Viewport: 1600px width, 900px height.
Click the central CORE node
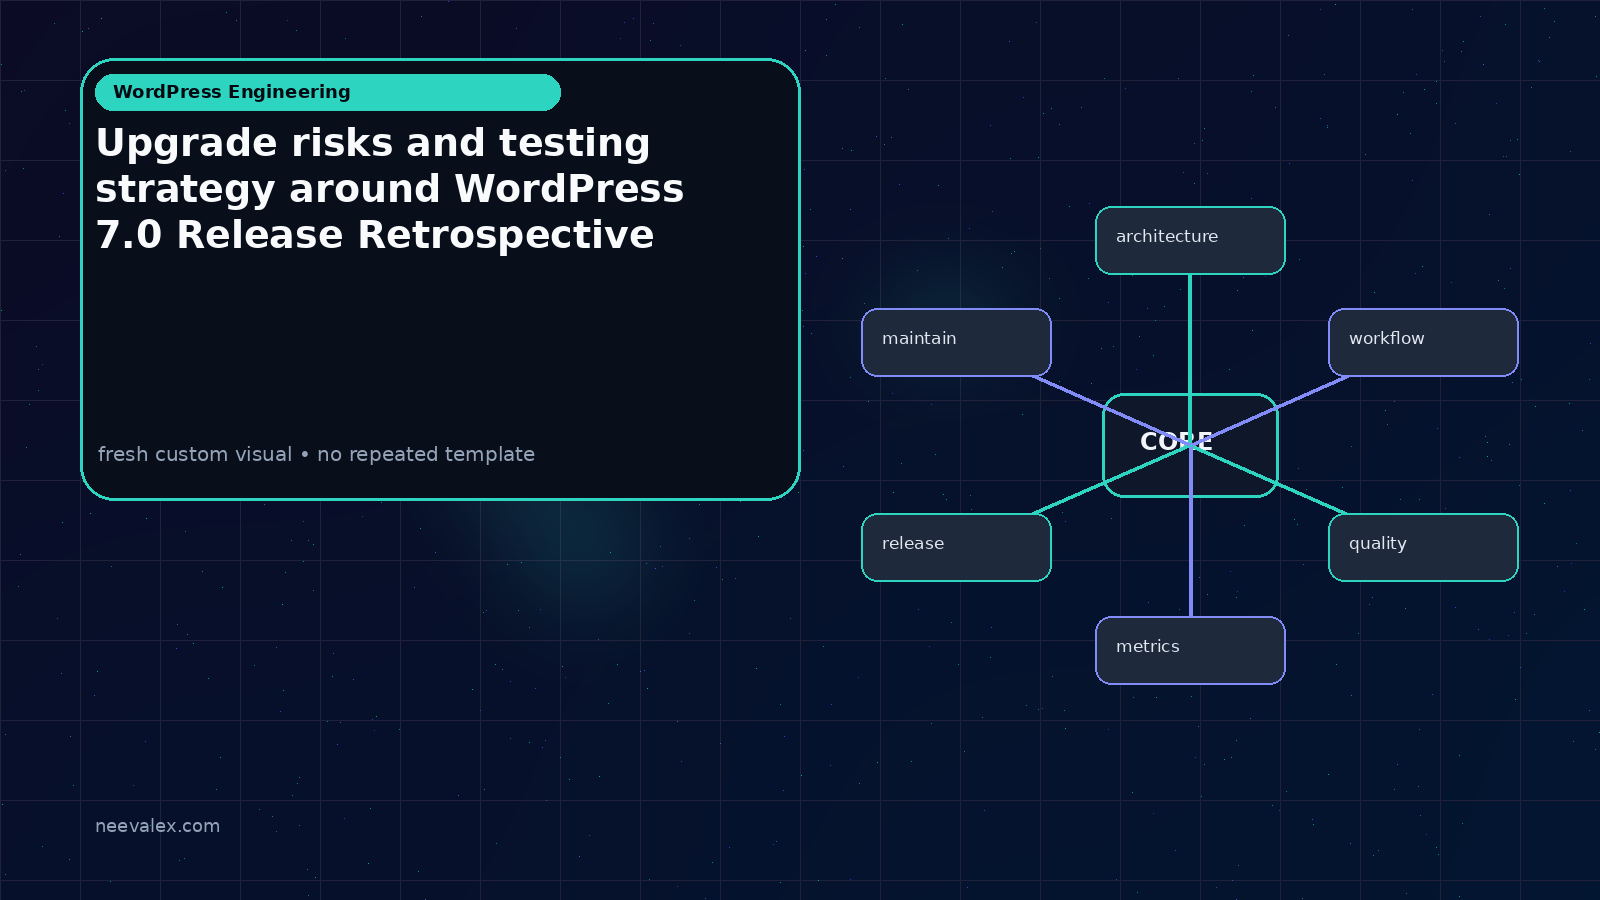[1190, 445]
